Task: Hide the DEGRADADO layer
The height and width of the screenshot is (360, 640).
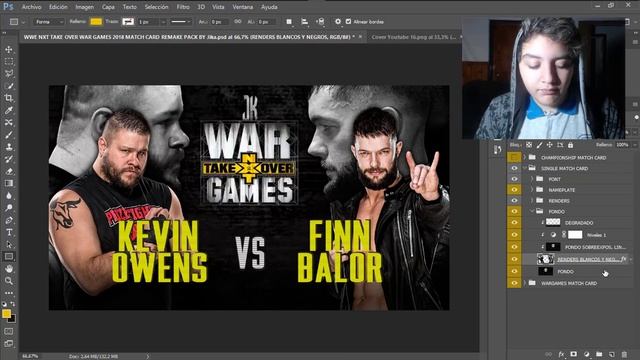Action: pyautogui.click(x=514, y=222)
